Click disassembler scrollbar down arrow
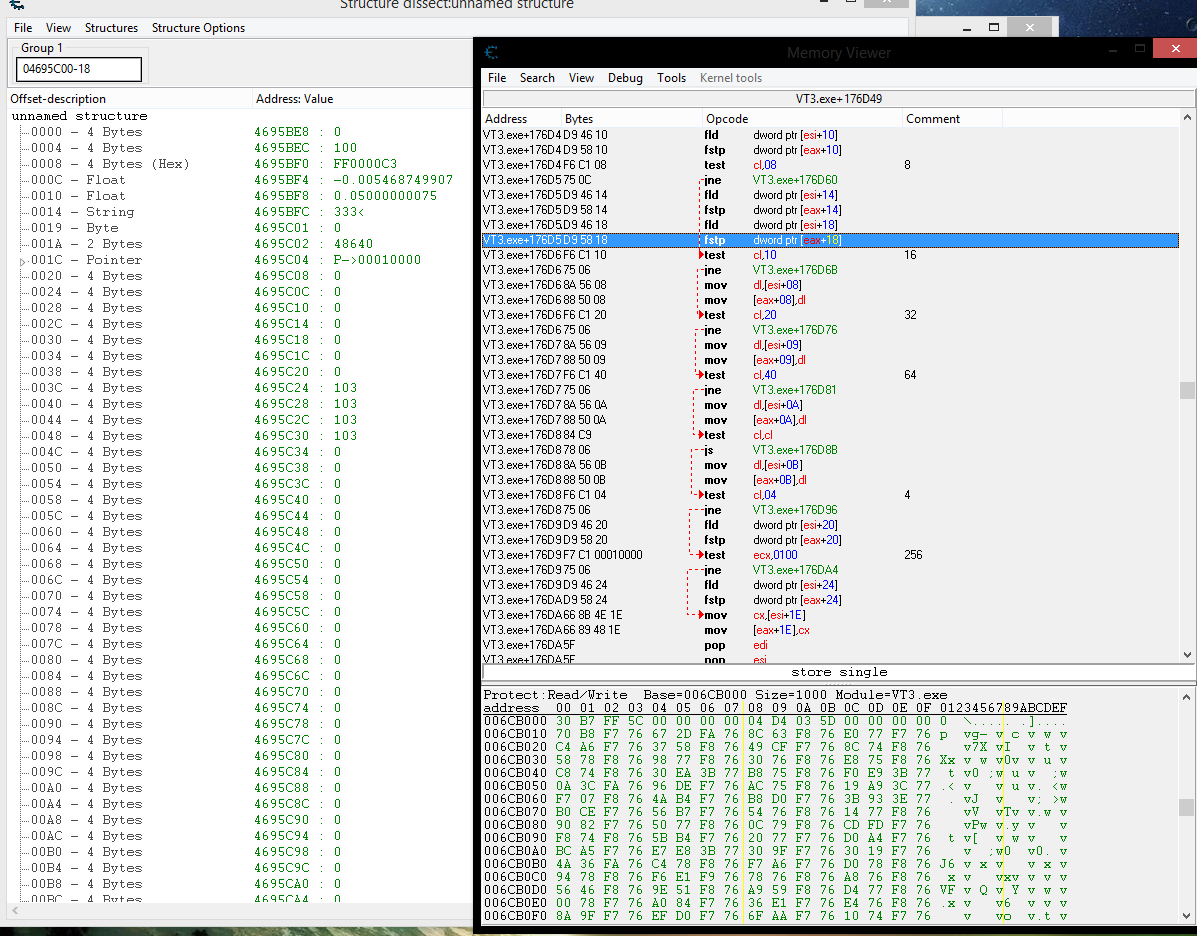 (x=1187, y=654)
